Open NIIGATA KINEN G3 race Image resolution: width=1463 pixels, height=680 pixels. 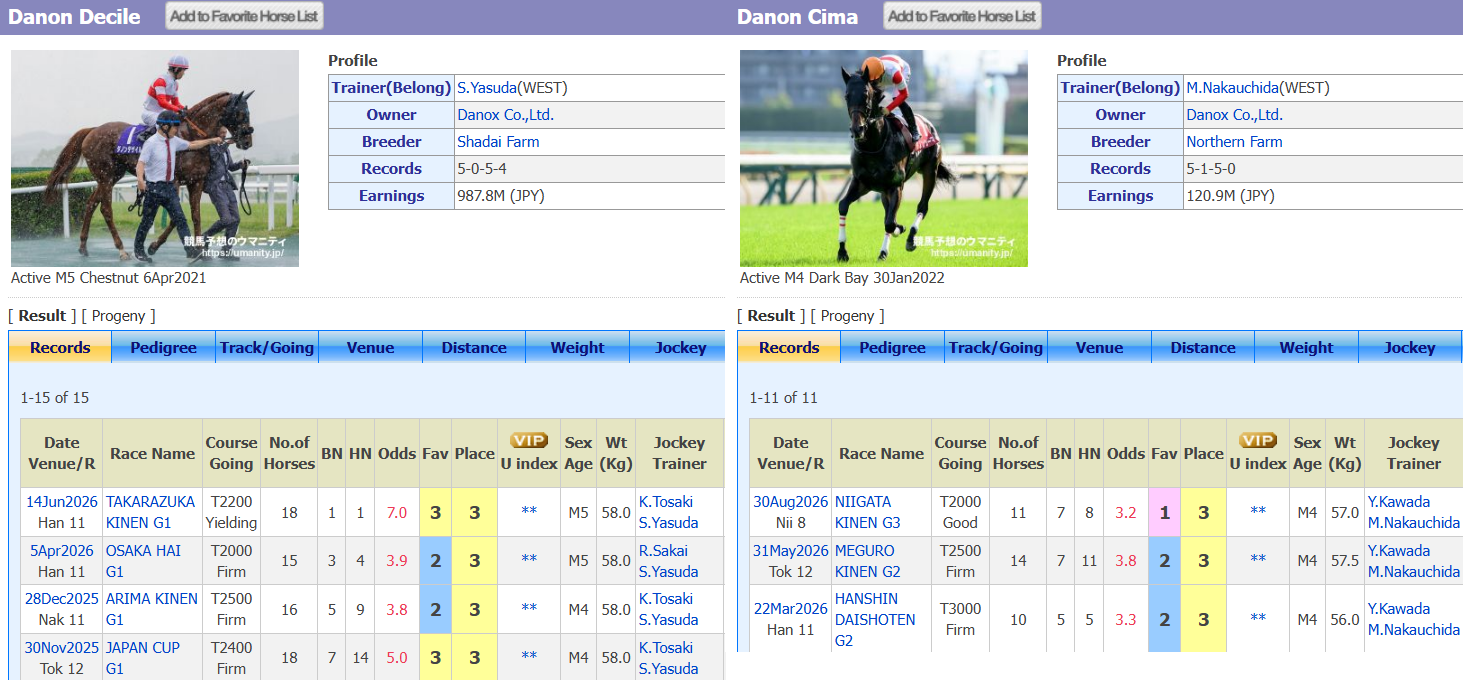pyautogui.click(x=868, y=512)
